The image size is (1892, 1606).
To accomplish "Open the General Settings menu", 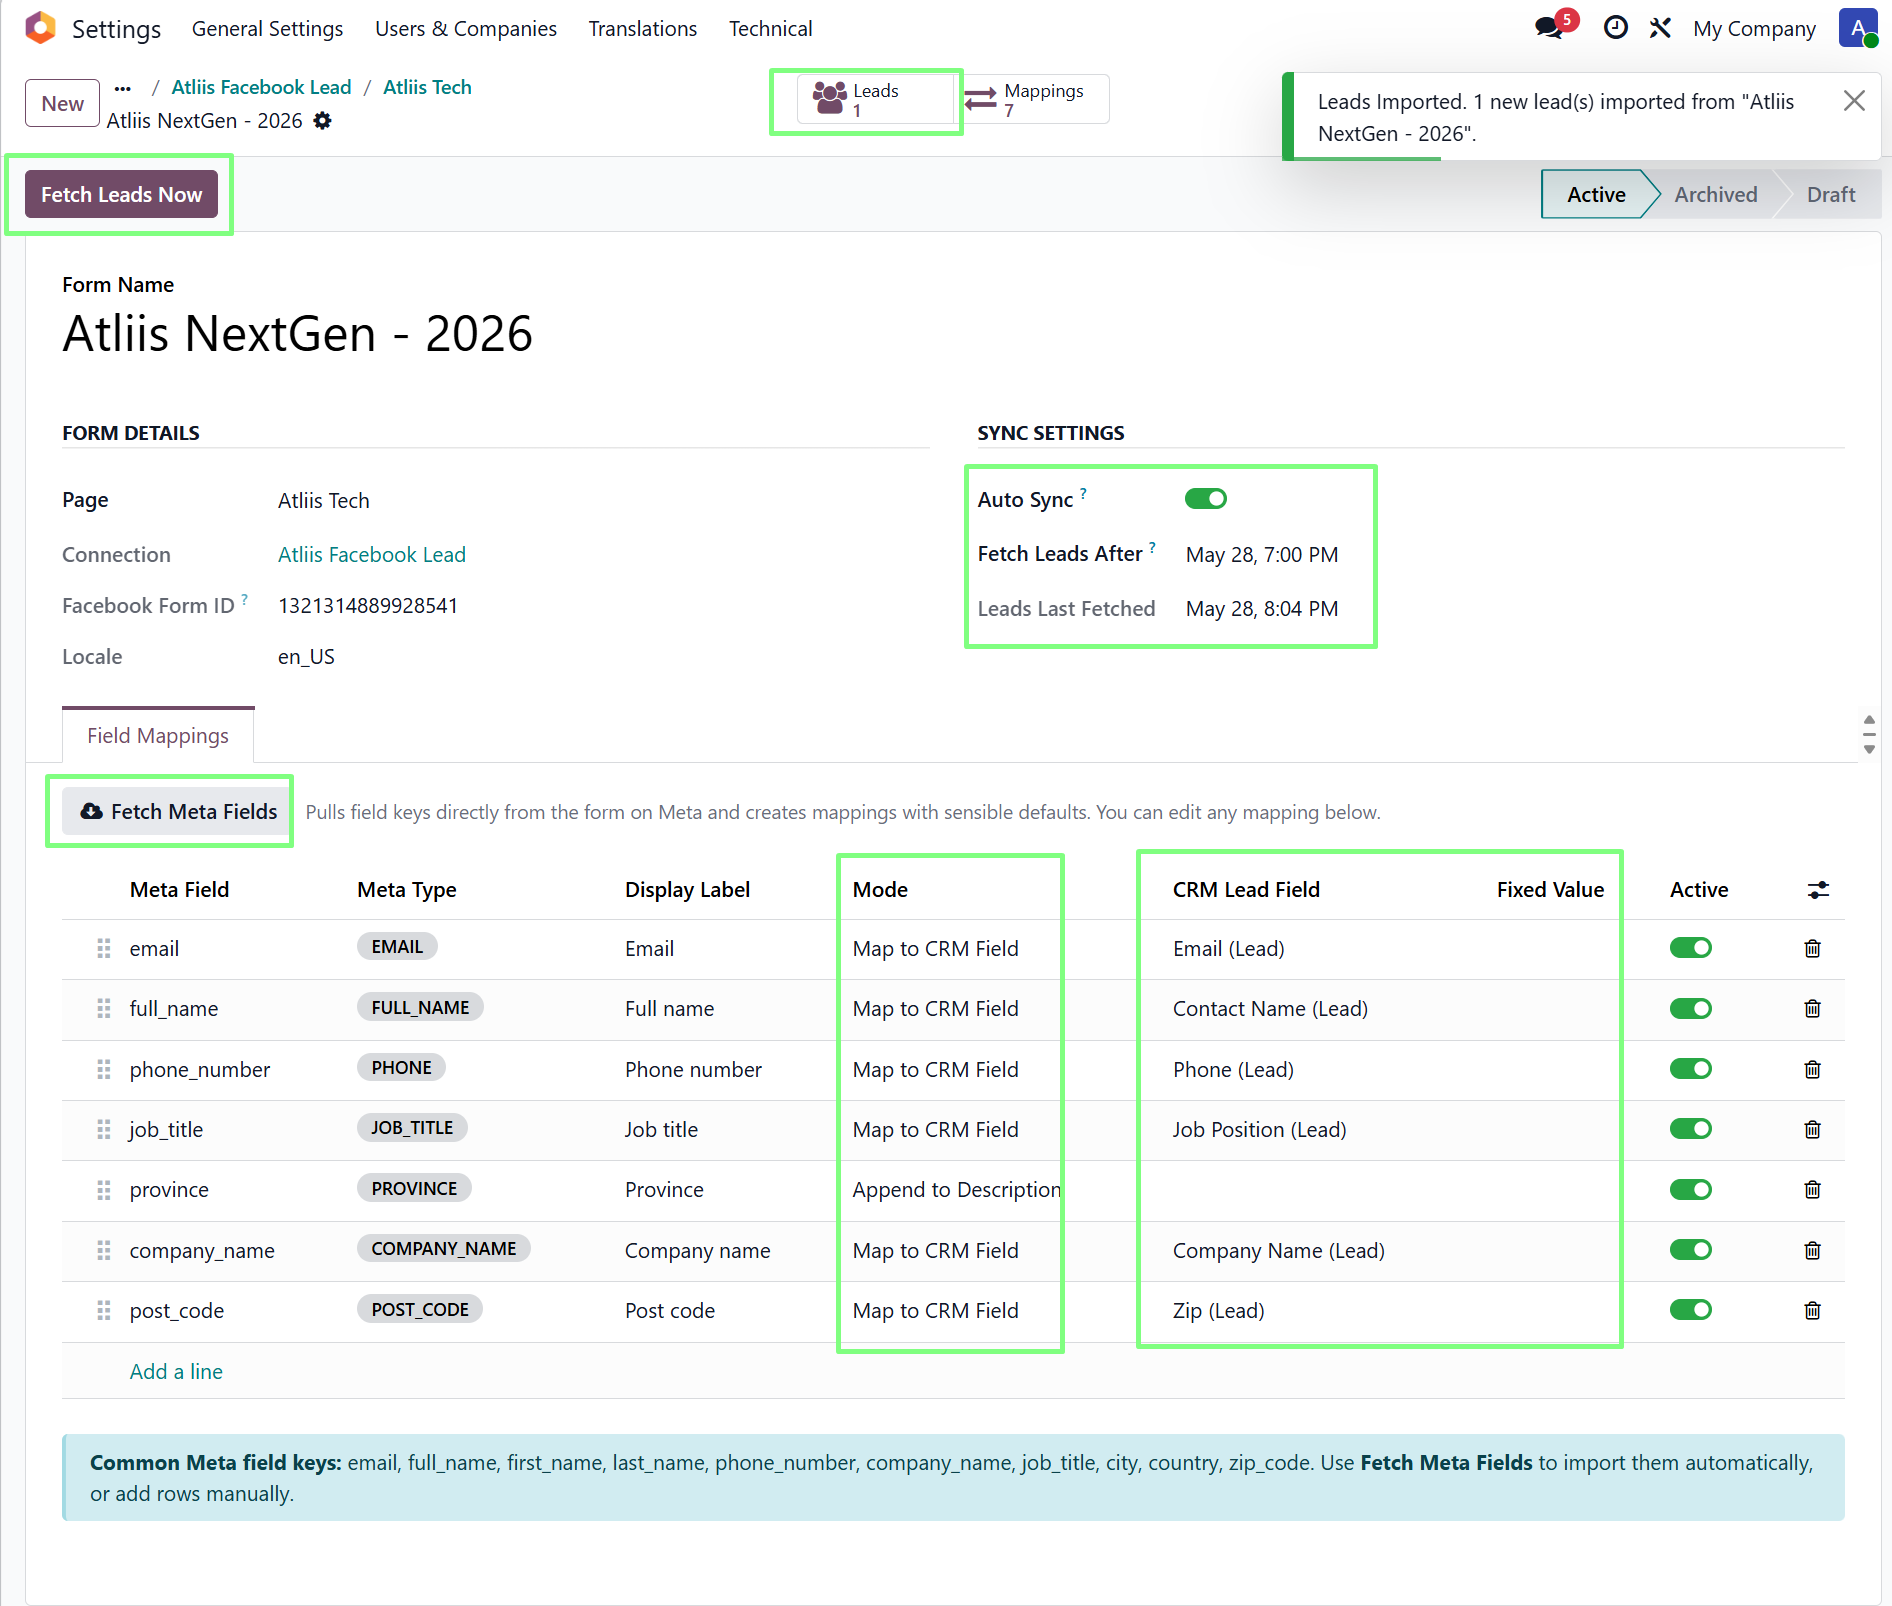I will click(267, 29).
